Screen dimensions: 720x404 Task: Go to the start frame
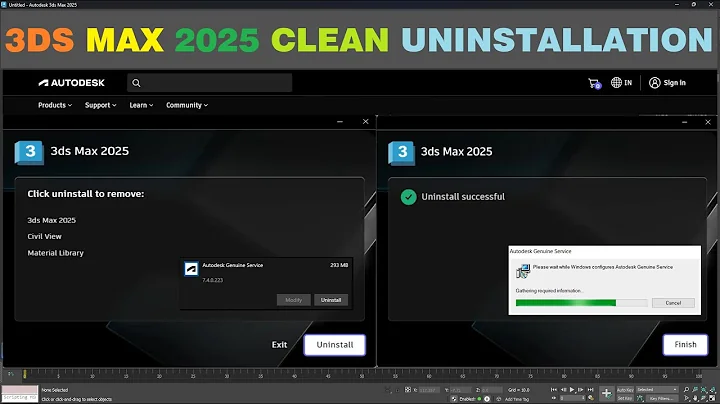(x=554, y=389)
